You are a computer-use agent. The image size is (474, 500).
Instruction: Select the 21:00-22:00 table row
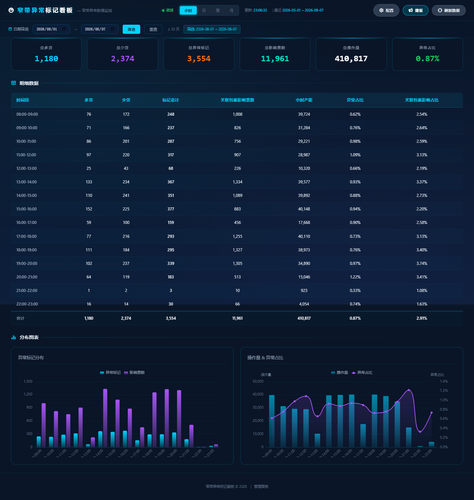pos(237,290)
